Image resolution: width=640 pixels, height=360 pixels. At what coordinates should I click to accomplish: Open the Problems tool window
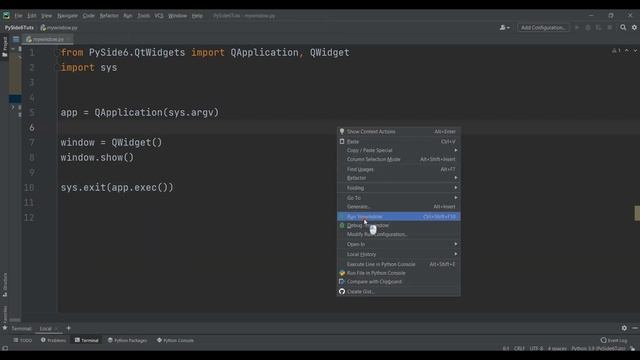click(x=53, y=340)
